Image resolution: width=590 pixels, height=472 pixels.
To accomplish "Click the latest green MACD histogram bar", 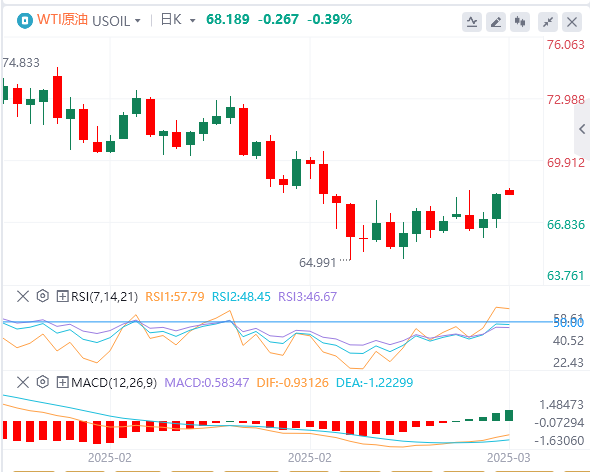I will pos(509,416).
